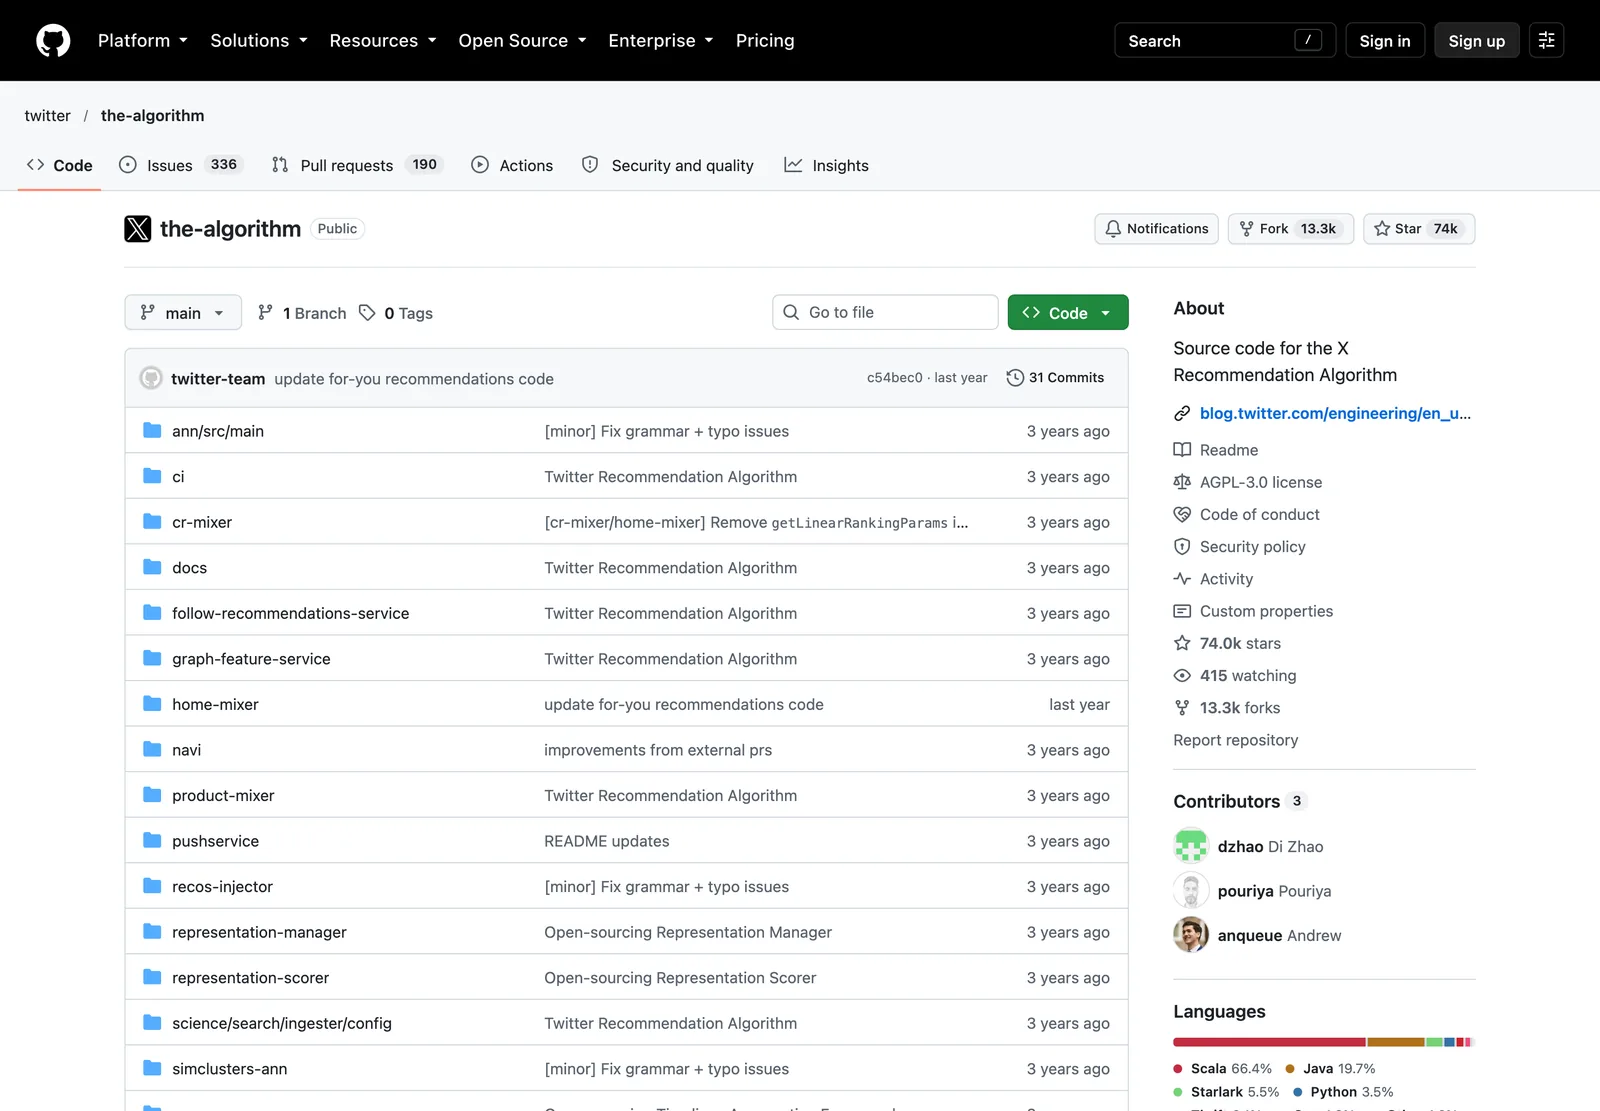Switch to the Pull requests tab
Image resolution: width=1600 pixels, height=1111 pixels.
pyautogui.click(x=357, y=165)
